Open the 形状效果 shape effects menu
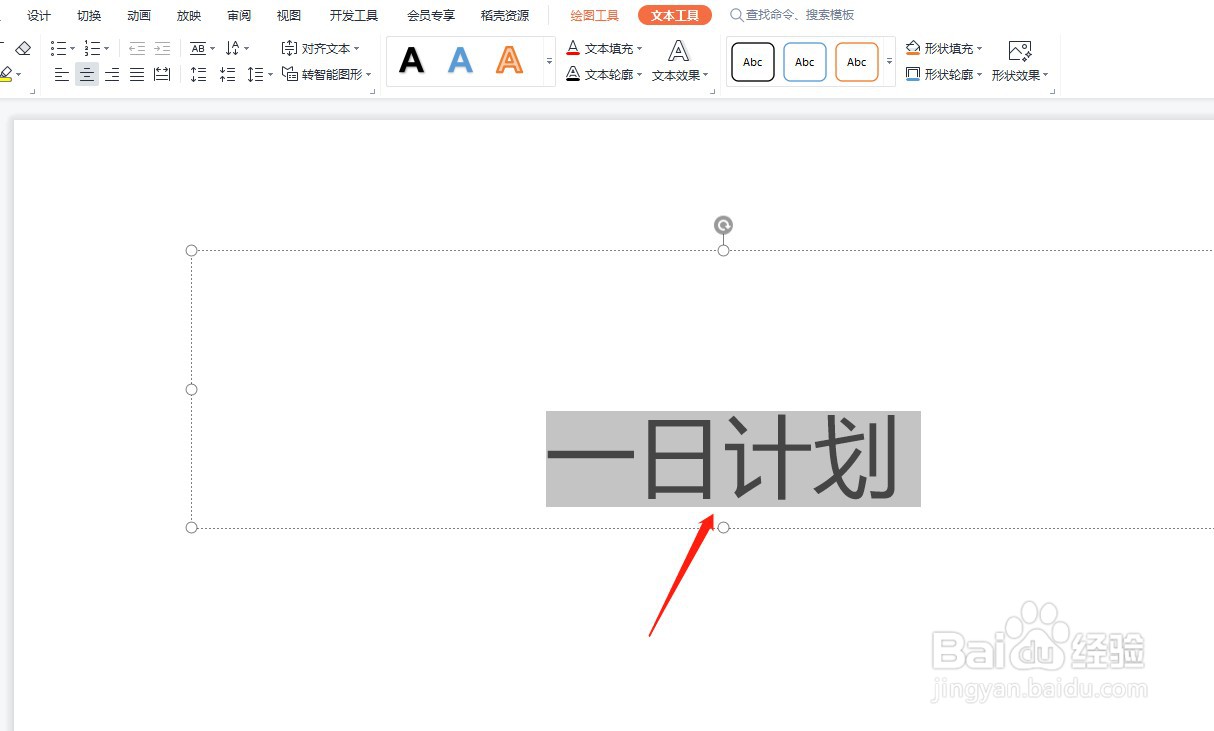 pyautogui.click(x=1020, y=61)
